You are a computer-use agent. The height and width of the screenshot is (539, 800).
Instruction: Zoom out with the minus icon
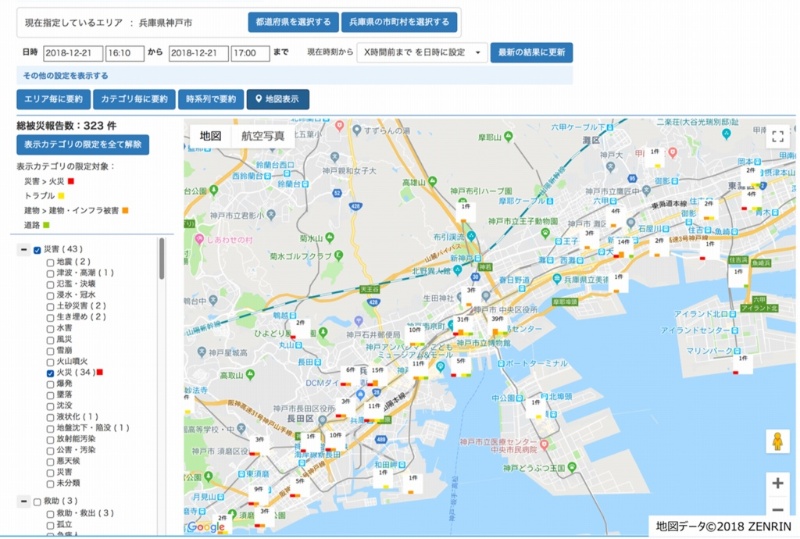(x=777, y=510)
